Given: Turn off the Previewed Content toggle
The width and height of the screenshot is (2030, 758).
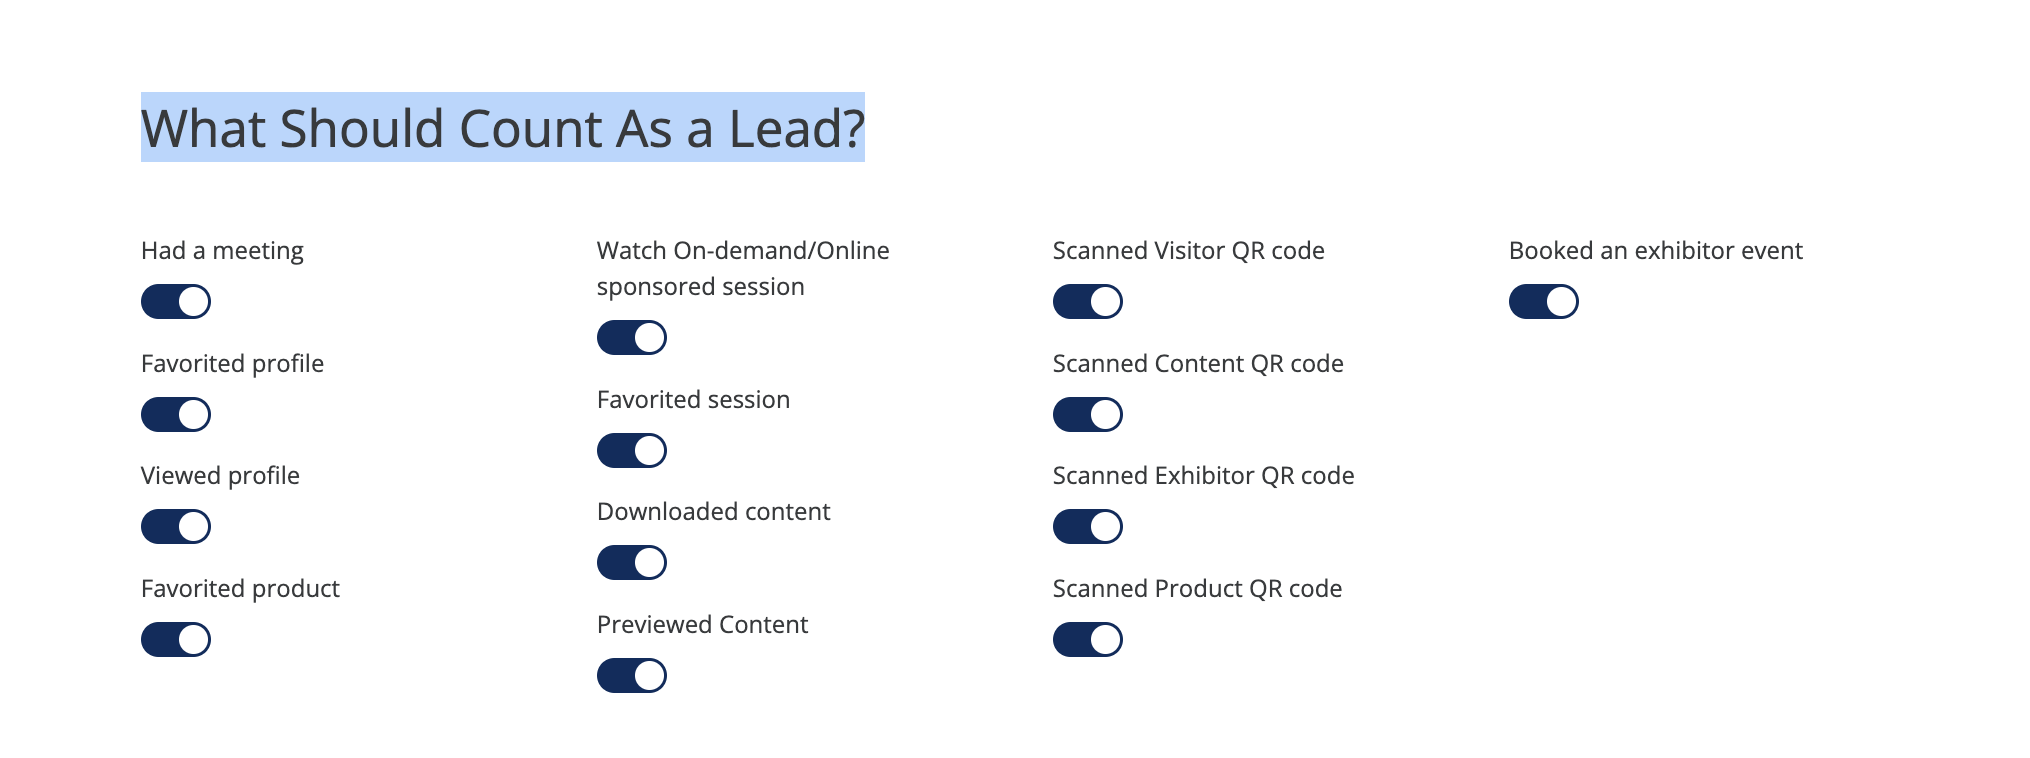Looking at the screenshot, I should 632,675.
